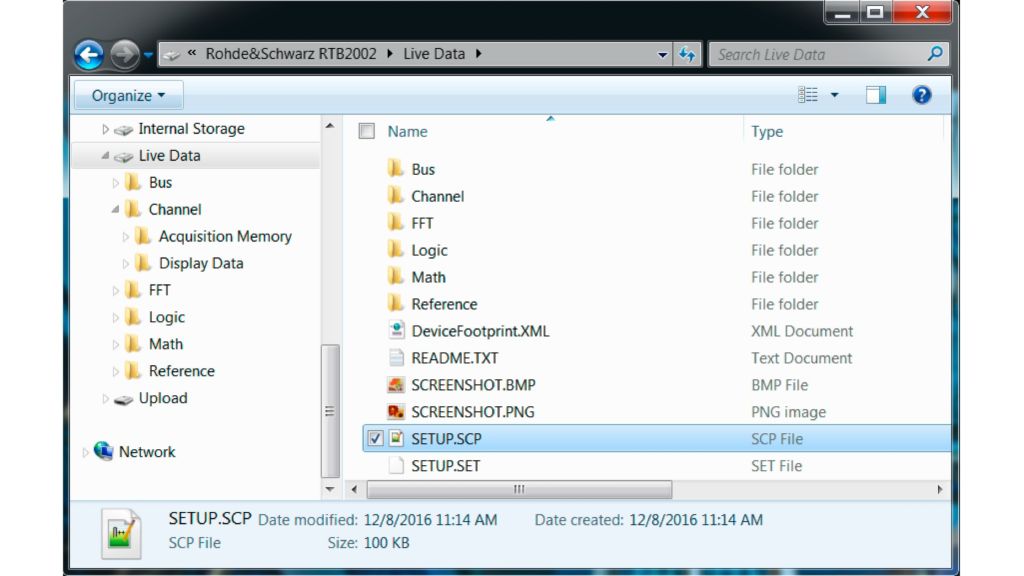The width and height of the screenshot is (1024, 576).
Task: Click the SCREENSHOT.PNG file icon
Action: 395,412
